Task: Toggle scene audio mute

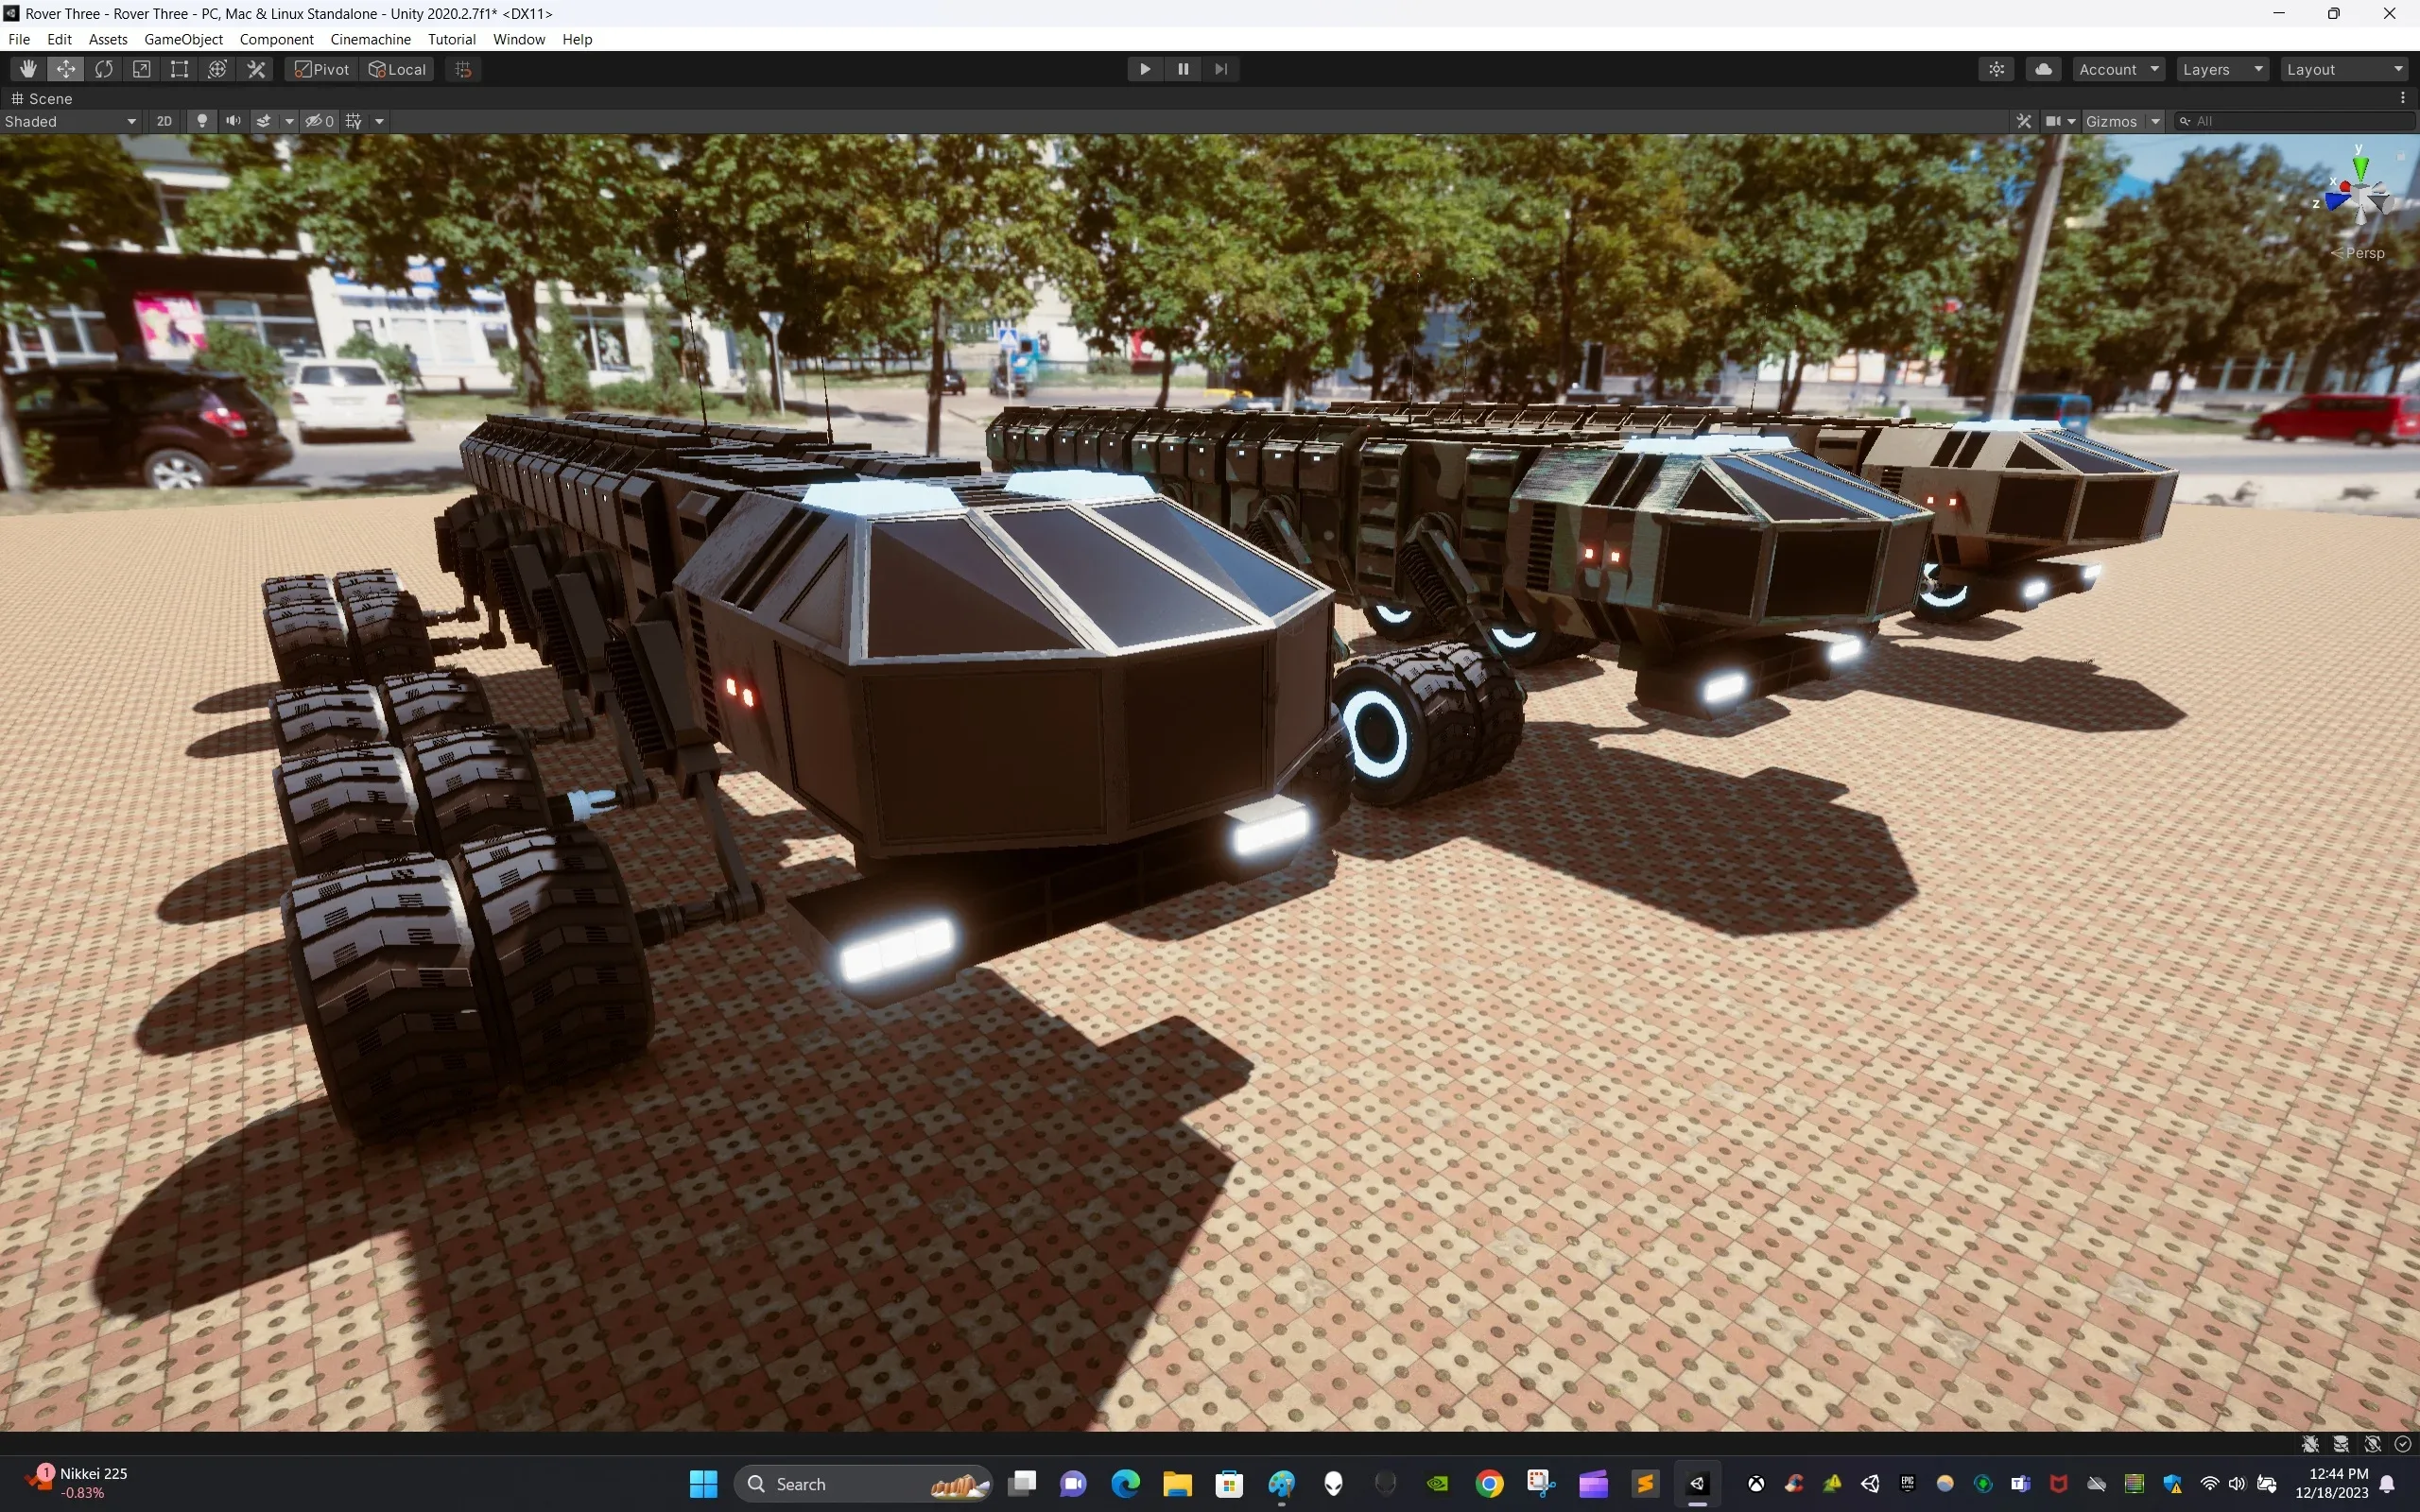Action: click(x=233, y=121)
